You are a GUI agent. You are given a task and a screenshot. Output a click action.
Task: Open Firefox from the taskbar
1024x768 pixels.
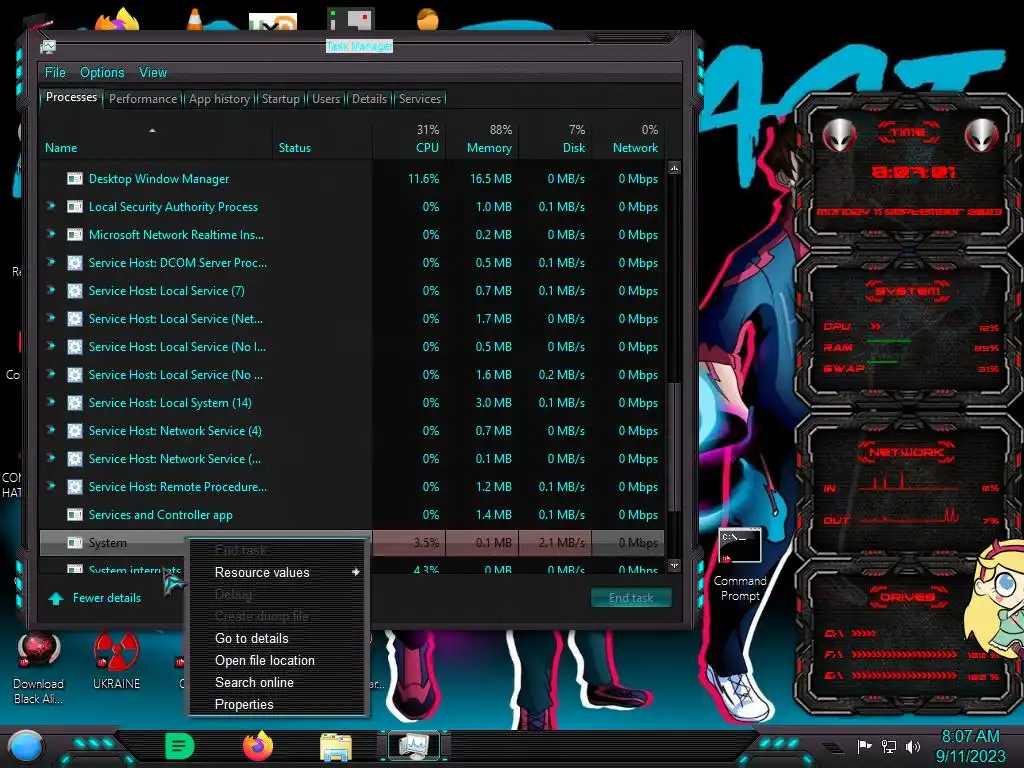coord(258,746)
